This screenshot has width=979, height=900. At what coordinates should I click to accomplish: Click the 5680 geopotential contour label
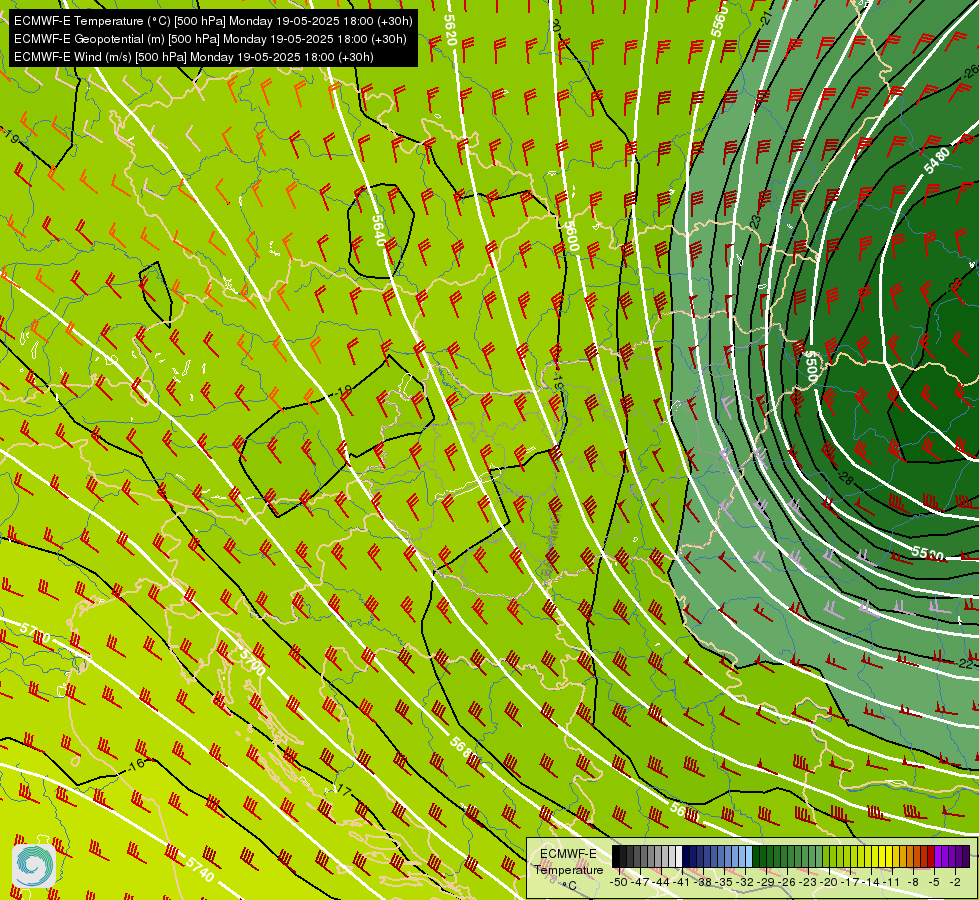pos(465,749)
